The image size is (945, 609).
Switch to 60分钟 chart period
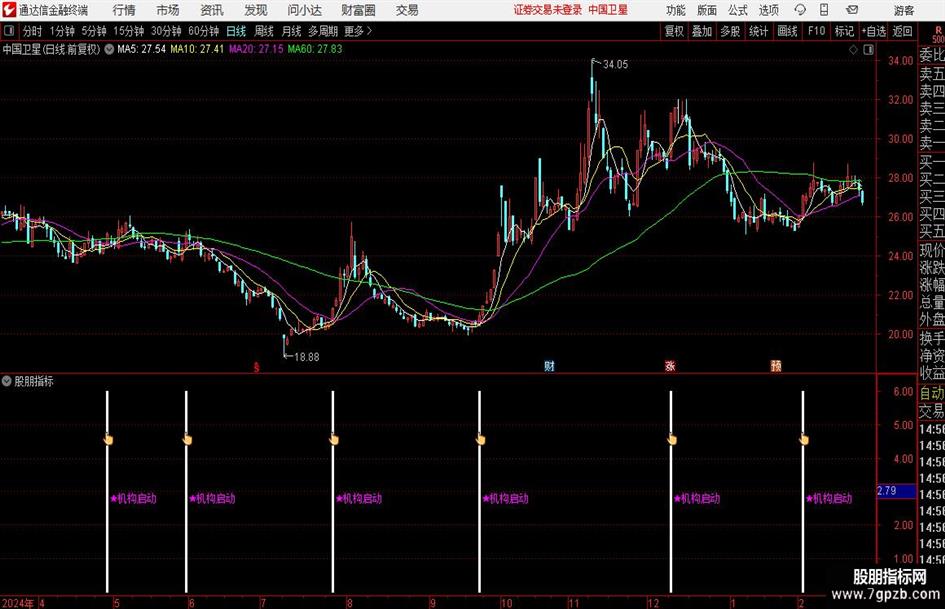[203, 31]
